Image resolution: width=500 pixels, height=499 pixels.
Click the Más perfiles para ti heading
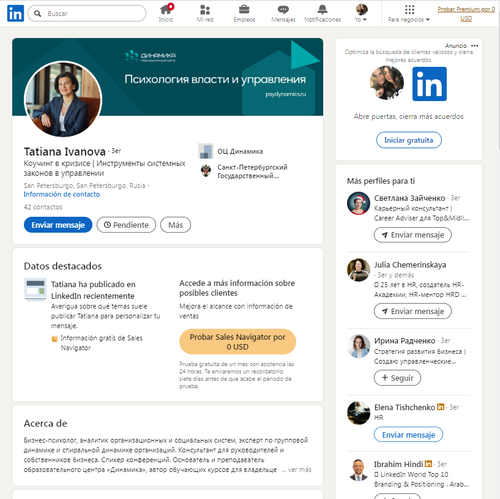[381, 181]
